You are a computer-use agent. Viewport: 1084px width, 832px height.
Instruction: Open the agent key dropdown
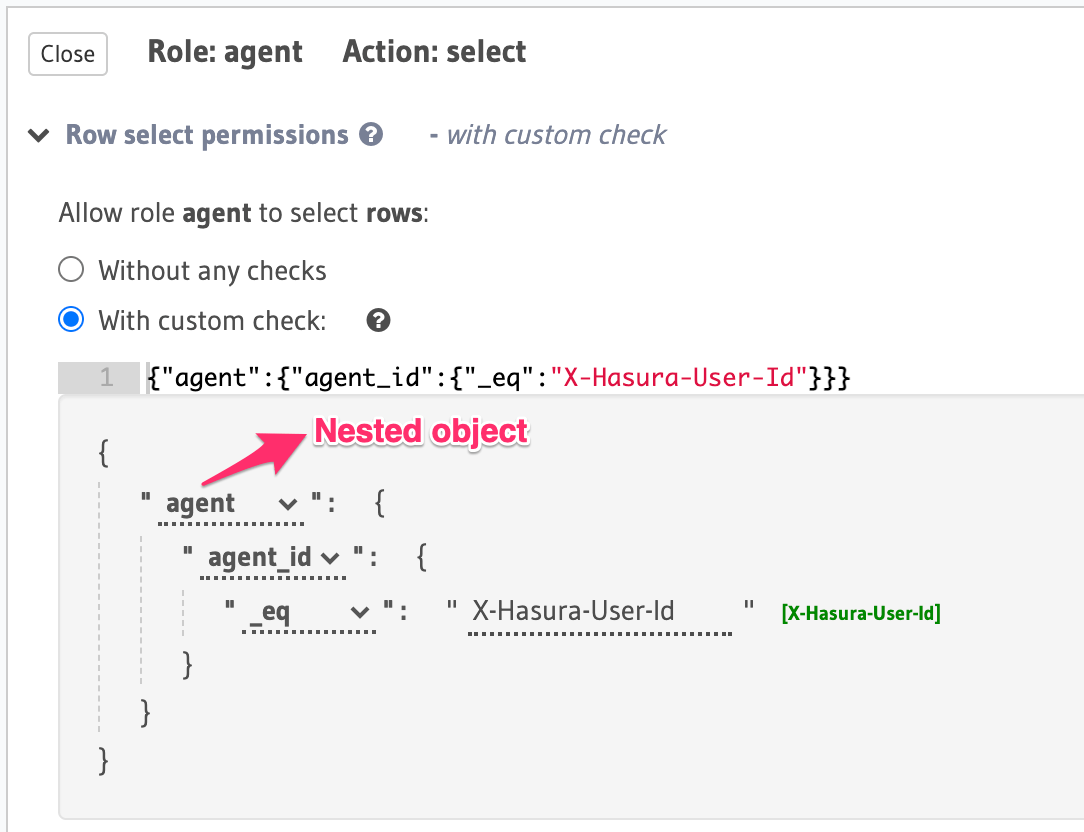[x=232, y=504]
